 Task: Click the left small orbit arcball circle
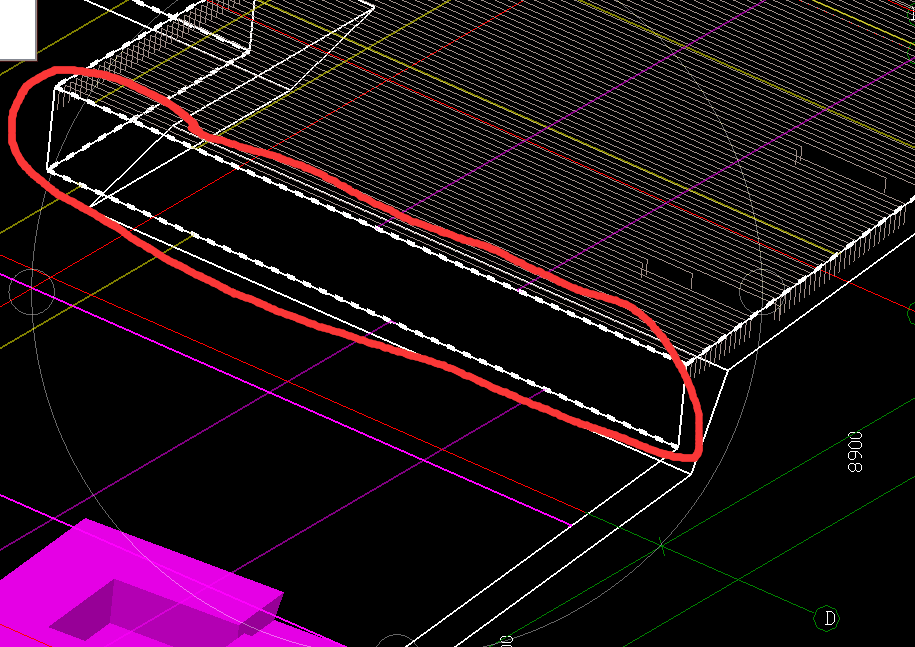pyautogui.click(x=32, y=292)
